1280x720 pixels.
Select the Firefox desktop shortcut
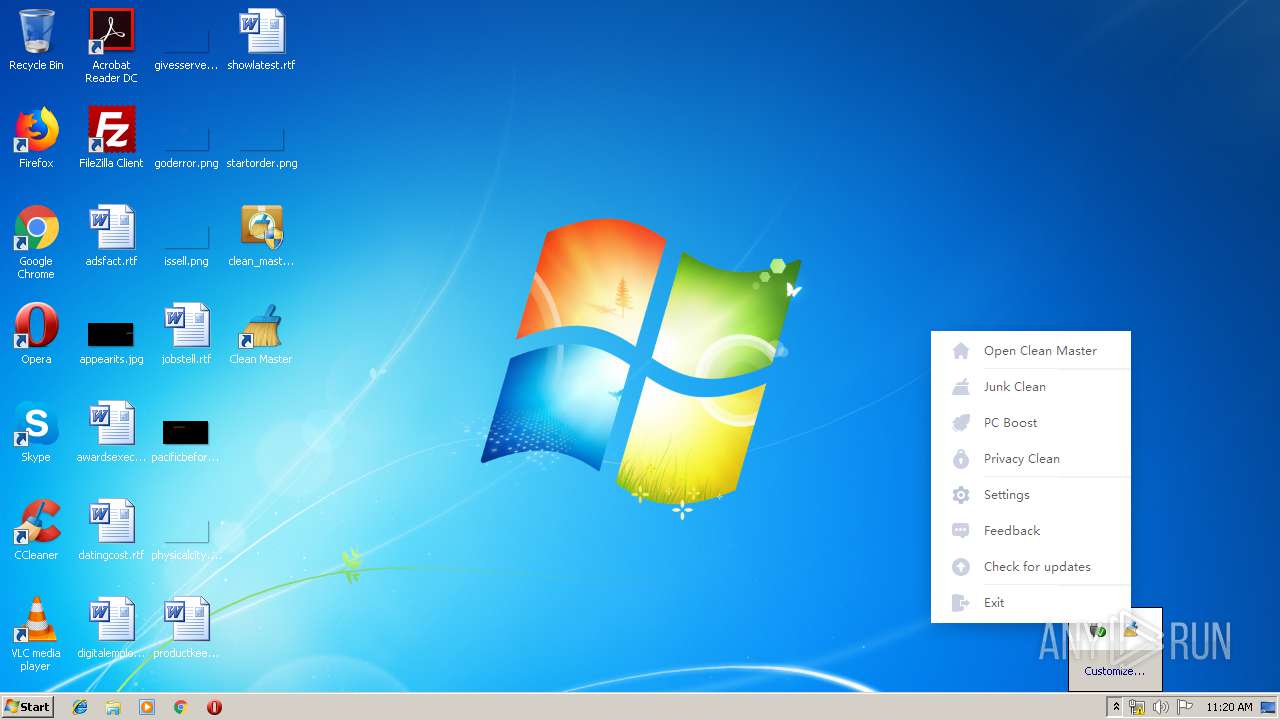[36, 139]
